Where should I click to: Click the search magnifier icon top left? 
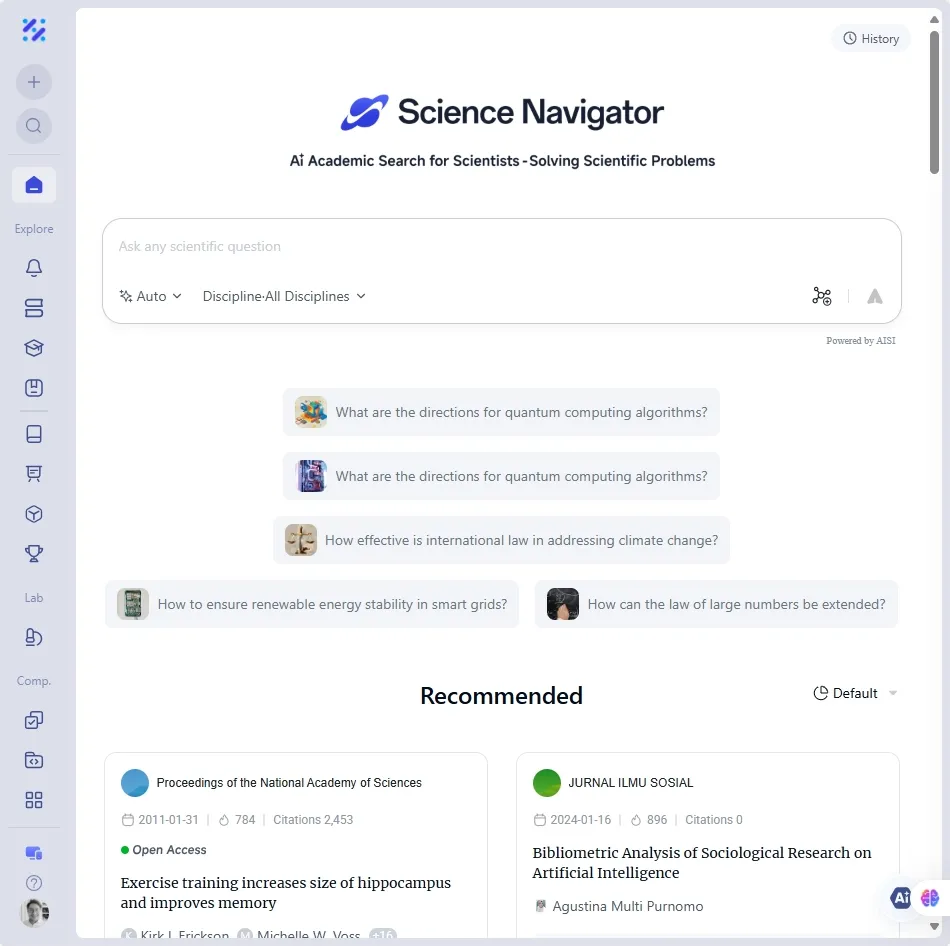click(33, 126)
